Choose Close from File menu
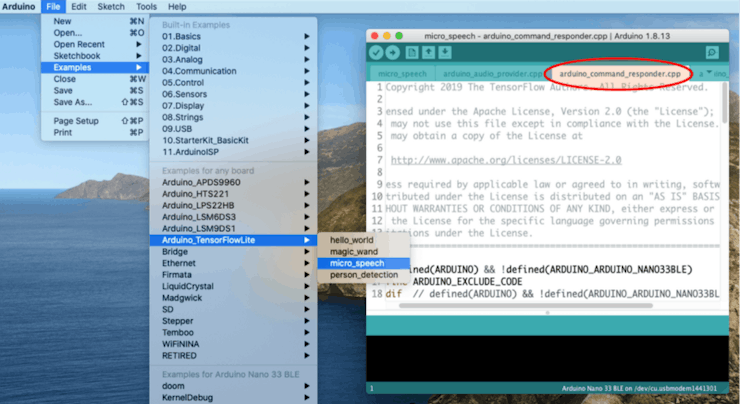This screenshot has width=740, height=404. [x=95, y=79]
